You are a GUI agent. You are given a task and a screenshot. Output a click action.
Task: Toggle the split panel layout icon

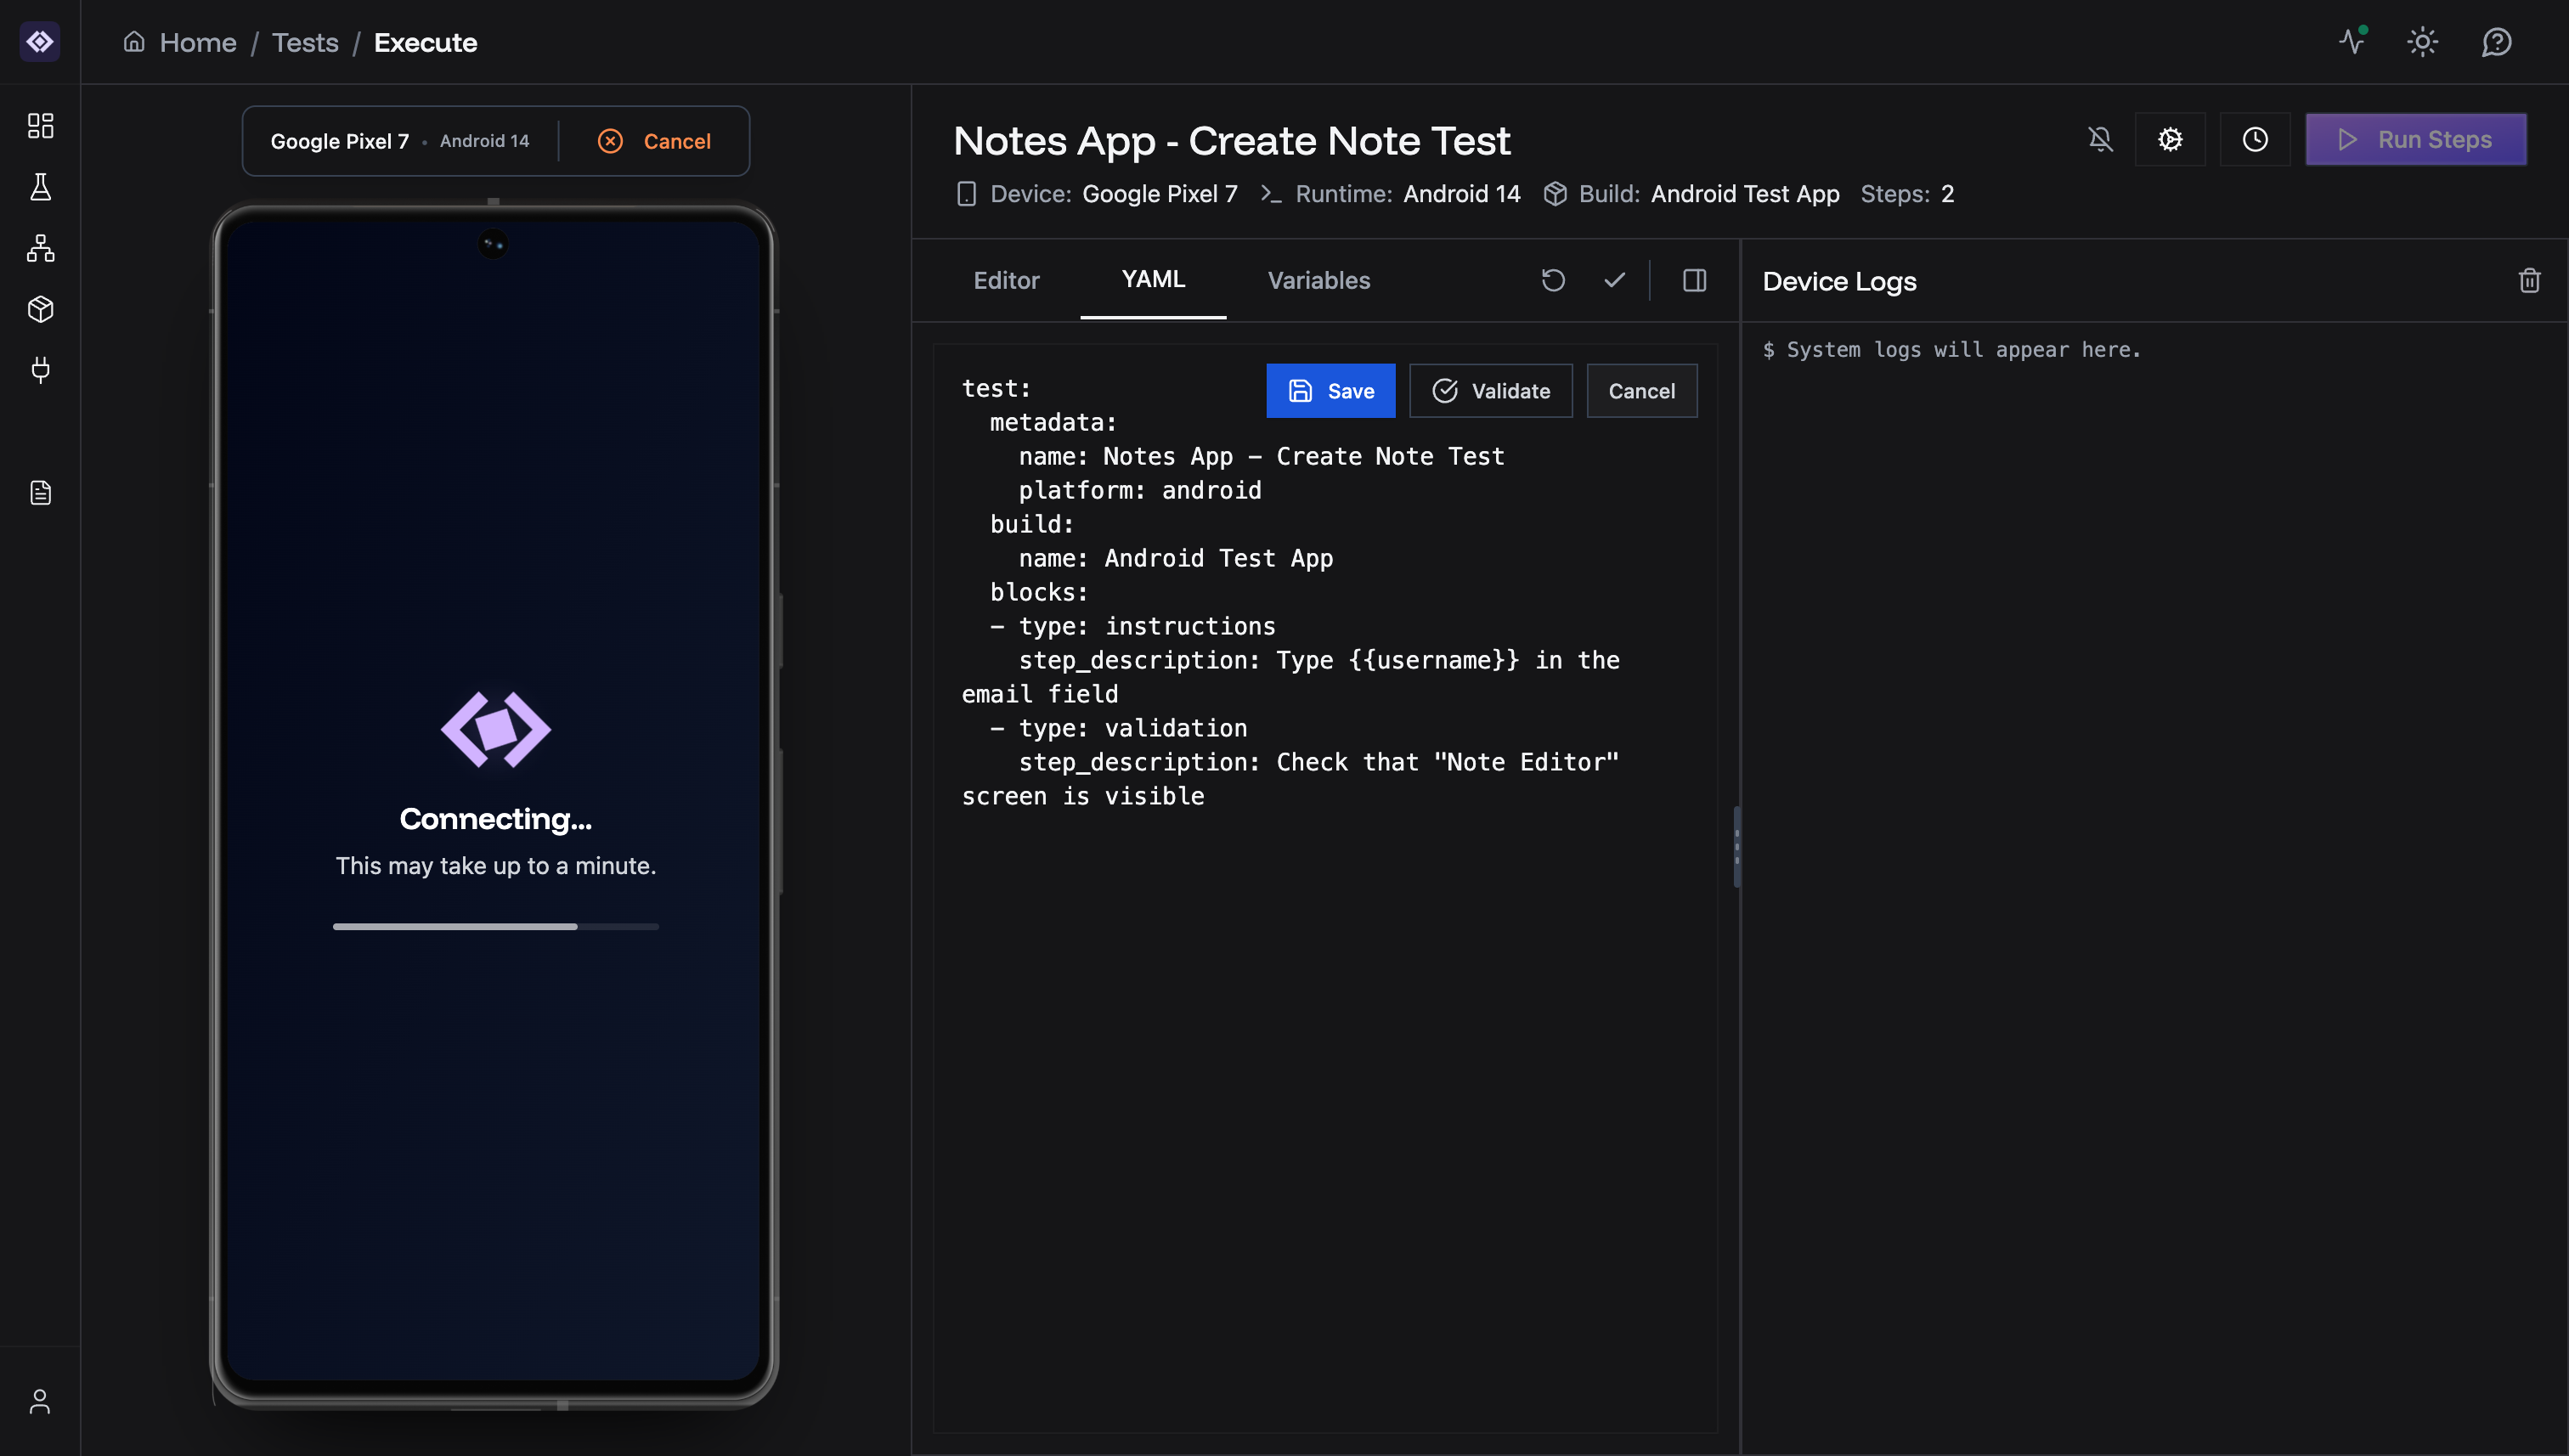tap(1694, 280)
